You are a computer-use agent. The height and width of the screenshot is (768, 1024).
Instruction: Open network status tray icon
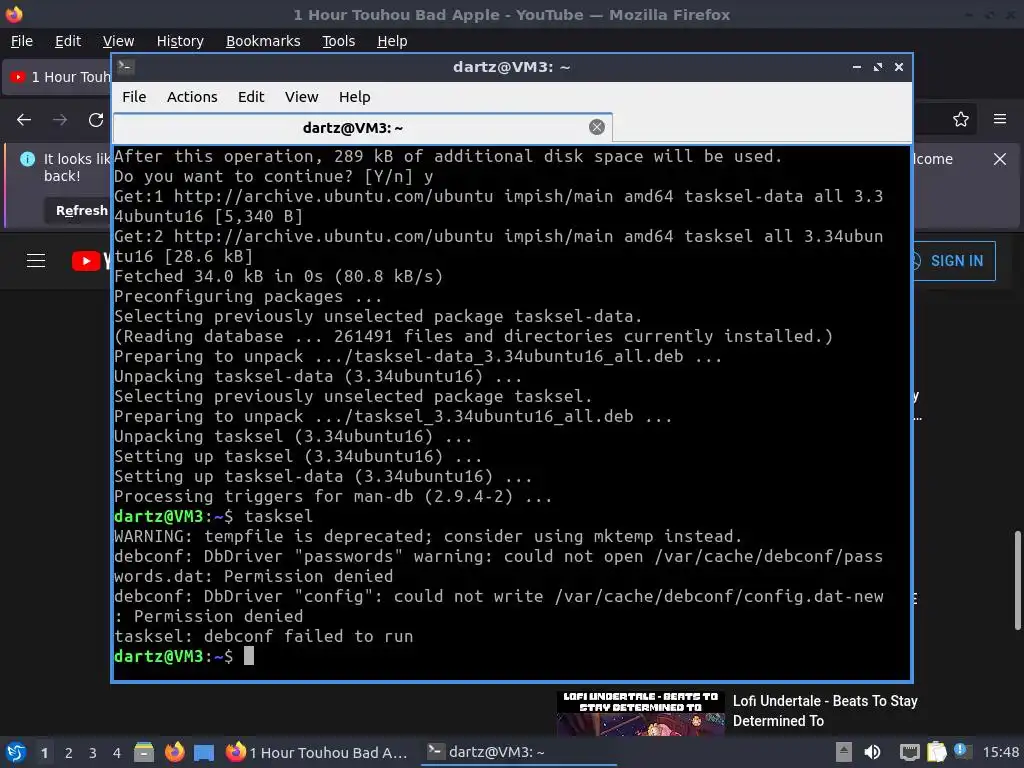909,752
